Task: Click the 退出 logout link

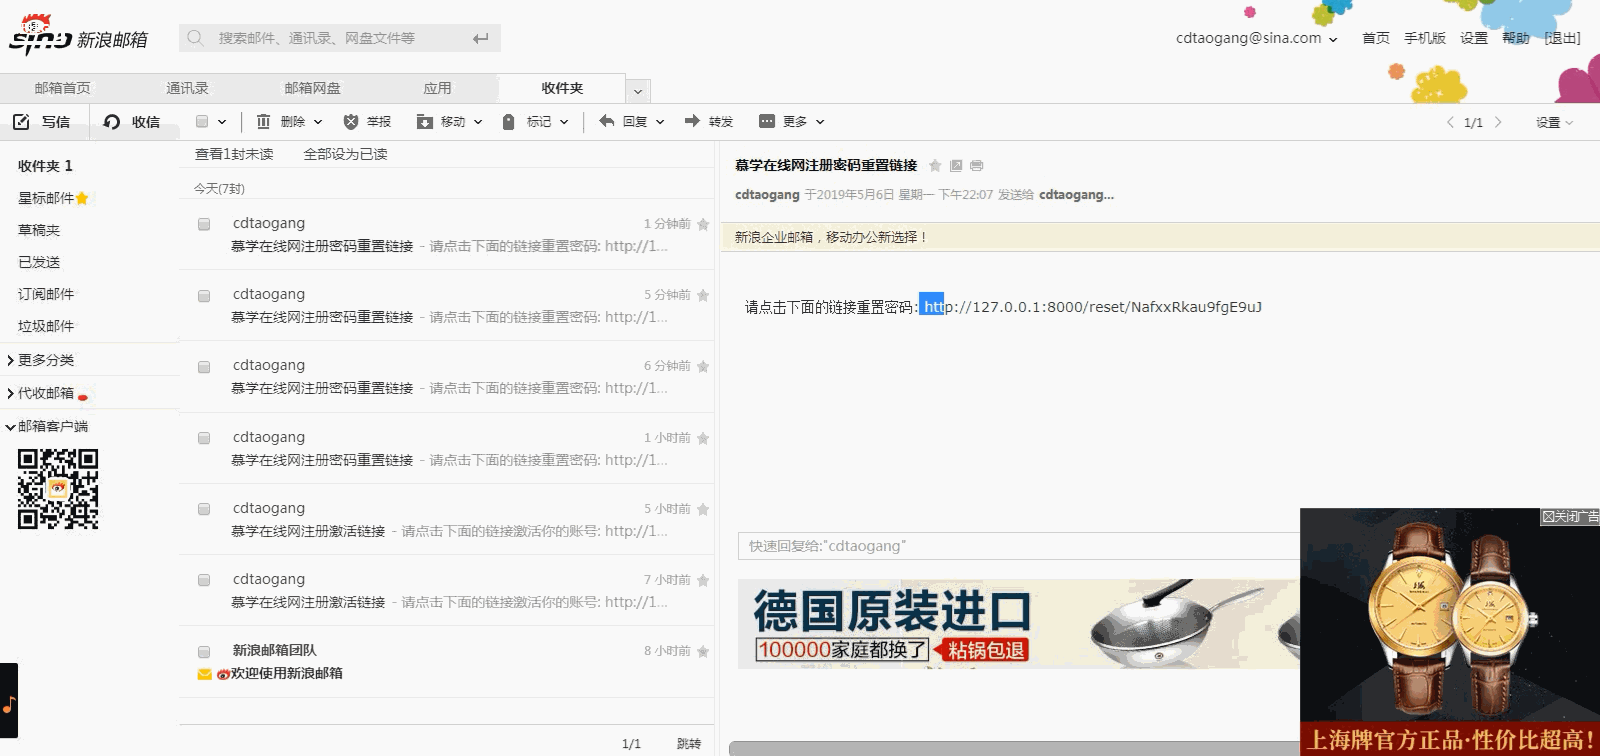Action: [1562, 38]
